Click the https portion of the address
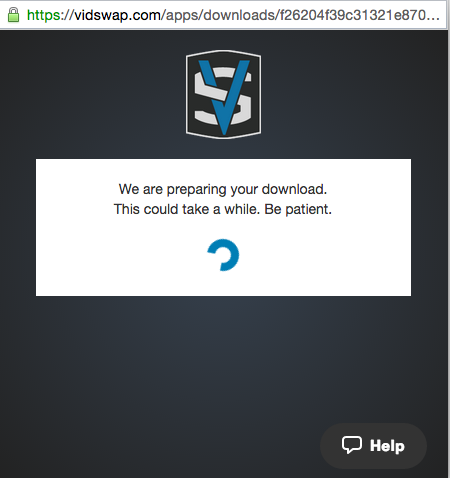Viewport: 450px width, 478px height. [44, 15]
